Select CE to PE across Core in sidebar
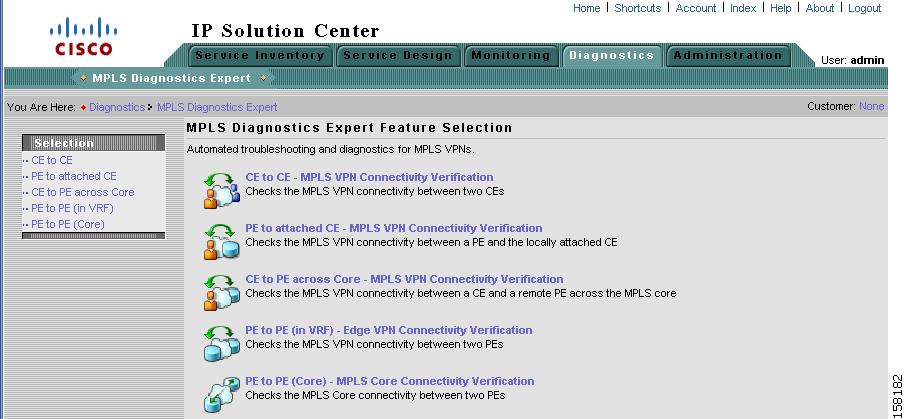This screenshot has width=904, height=419. [x=82, y=192]
